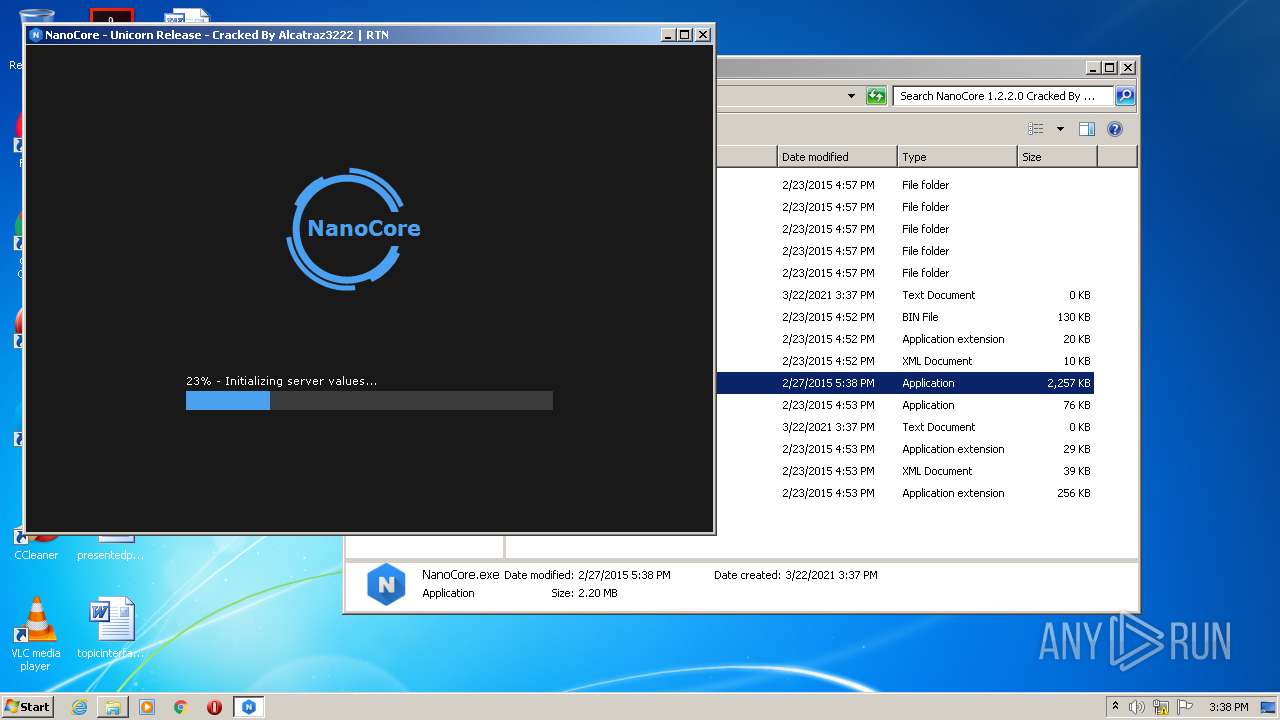Screen dimensions: 1280x720
Task: Sort by Size column header
Action: click(1057, 157)
